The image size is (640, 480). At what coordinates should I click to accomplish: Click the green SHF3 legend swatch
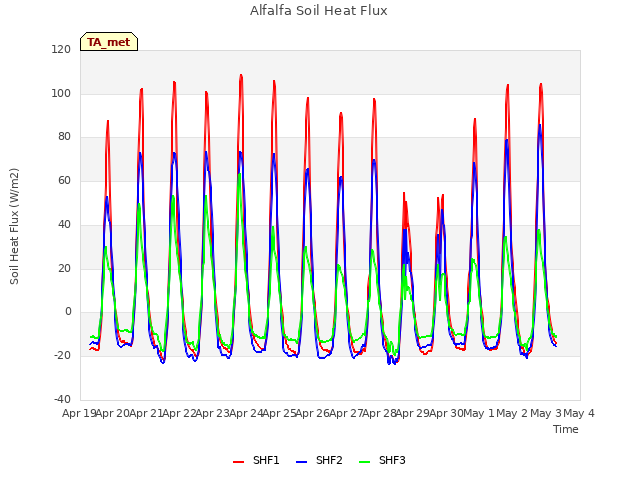(364, 462)
